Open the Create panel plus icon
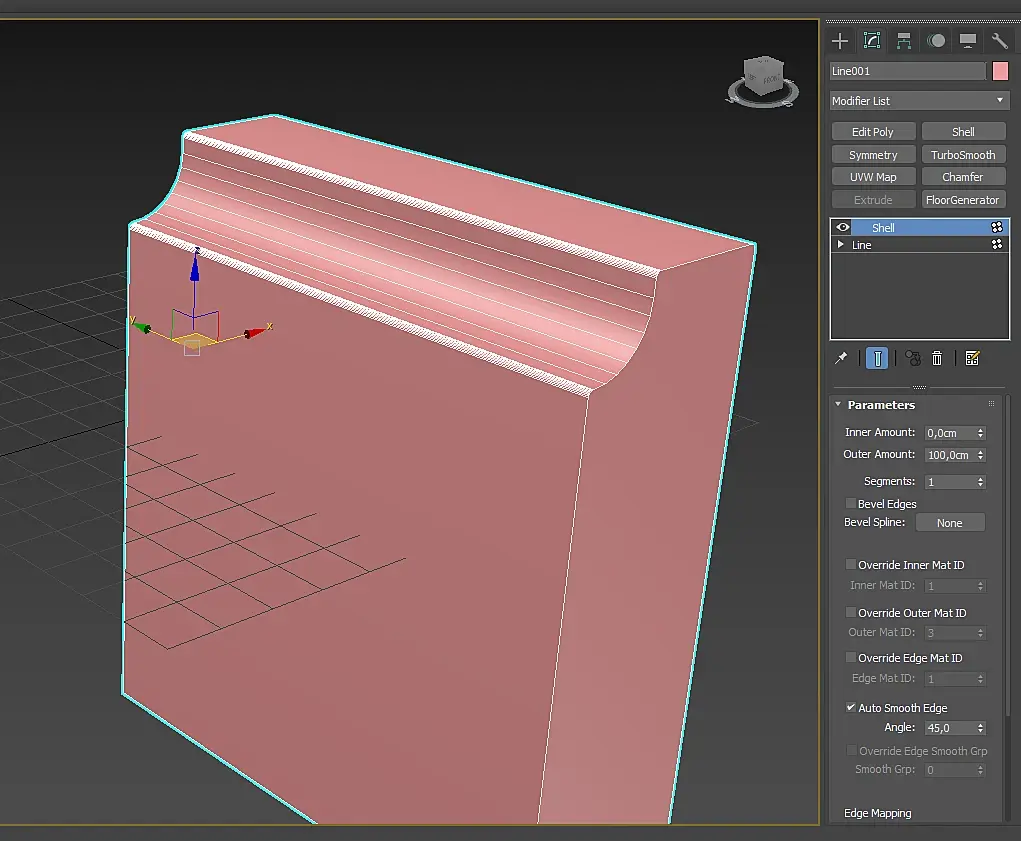 [x=840, y=41]
